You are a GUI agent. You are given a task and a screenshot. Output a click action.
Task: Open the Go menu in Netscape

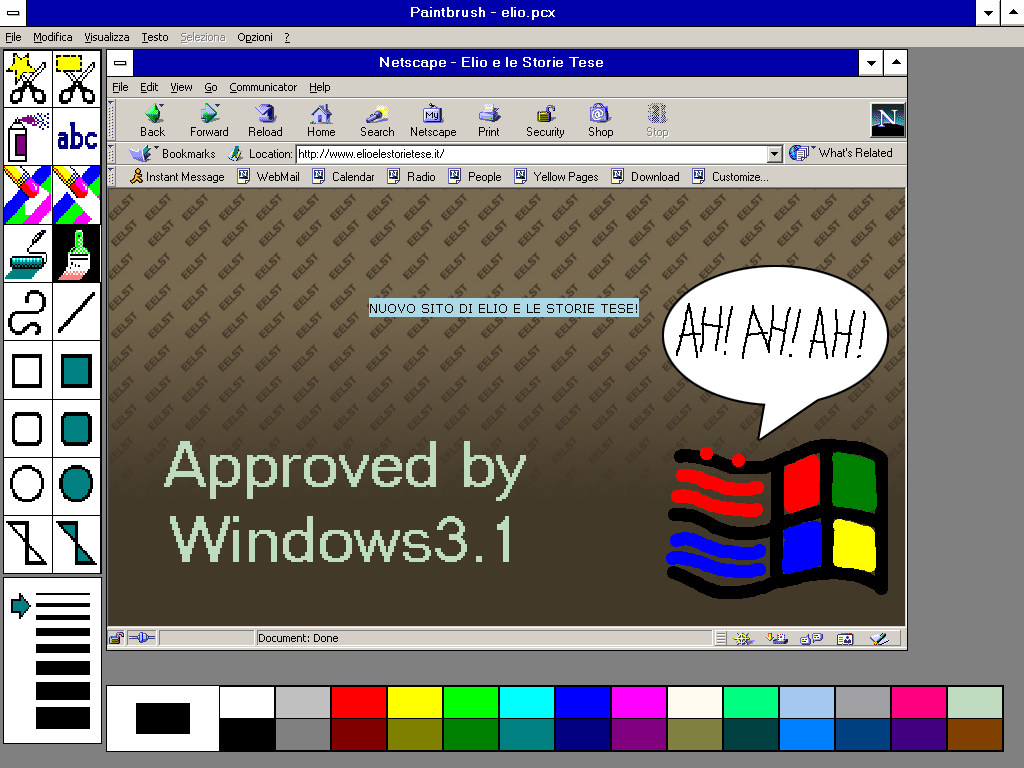pyautogui.click(x=210, y=87)
